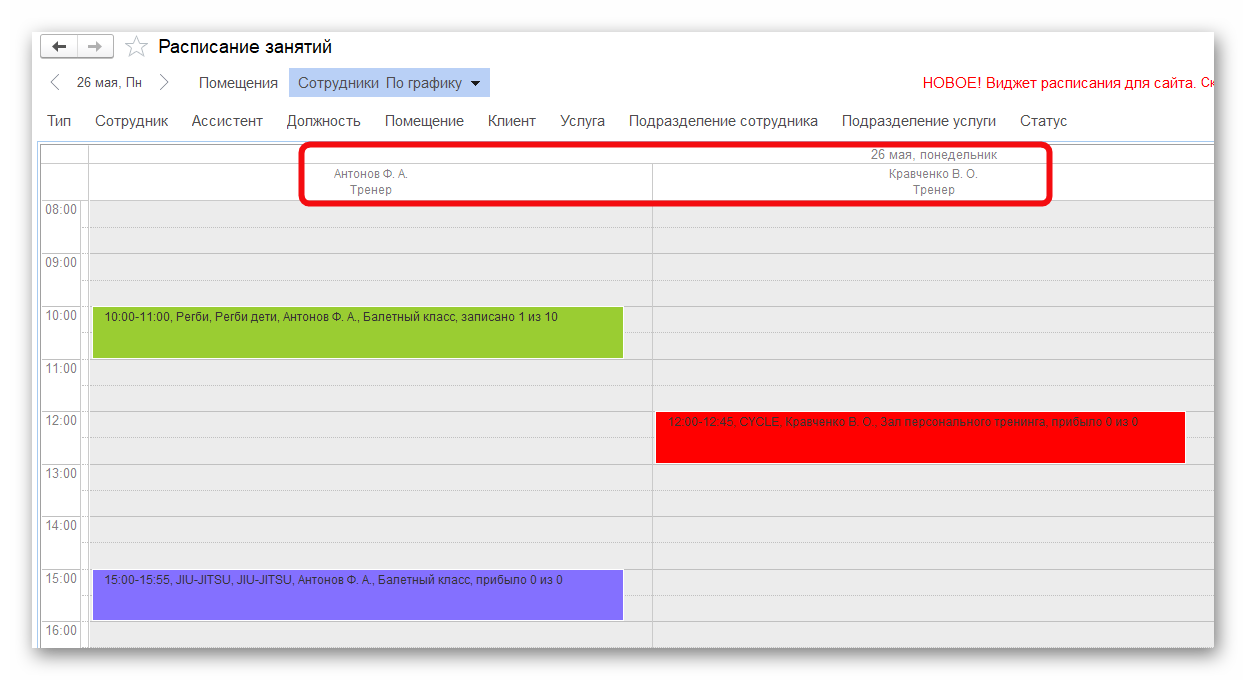
Task: Click the red НОВОЕ! widget announcement link
Action: point(1067,83)
